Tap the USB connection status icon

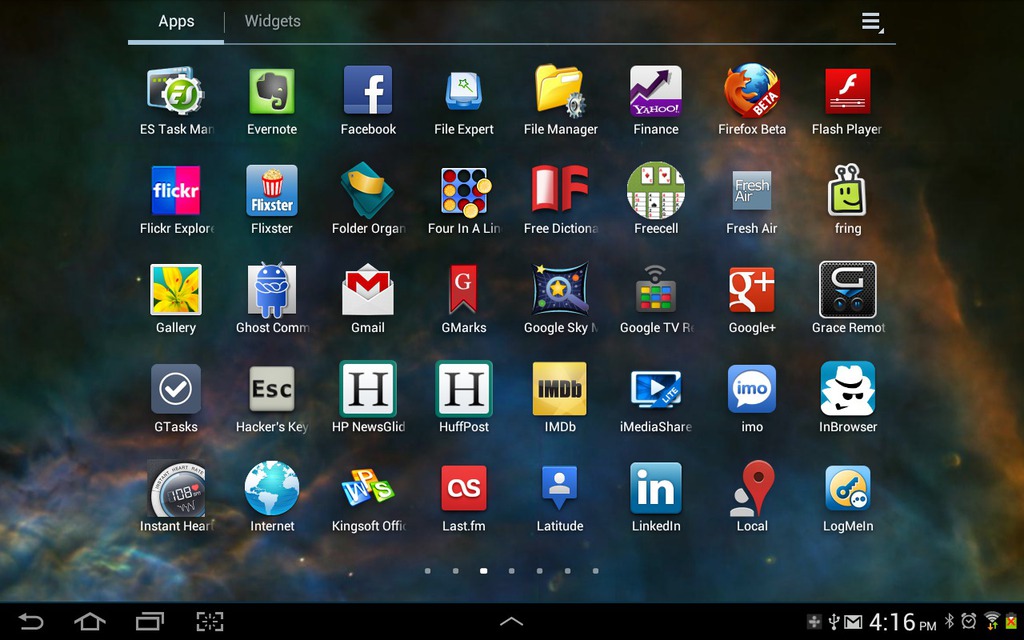coord(834,622)
